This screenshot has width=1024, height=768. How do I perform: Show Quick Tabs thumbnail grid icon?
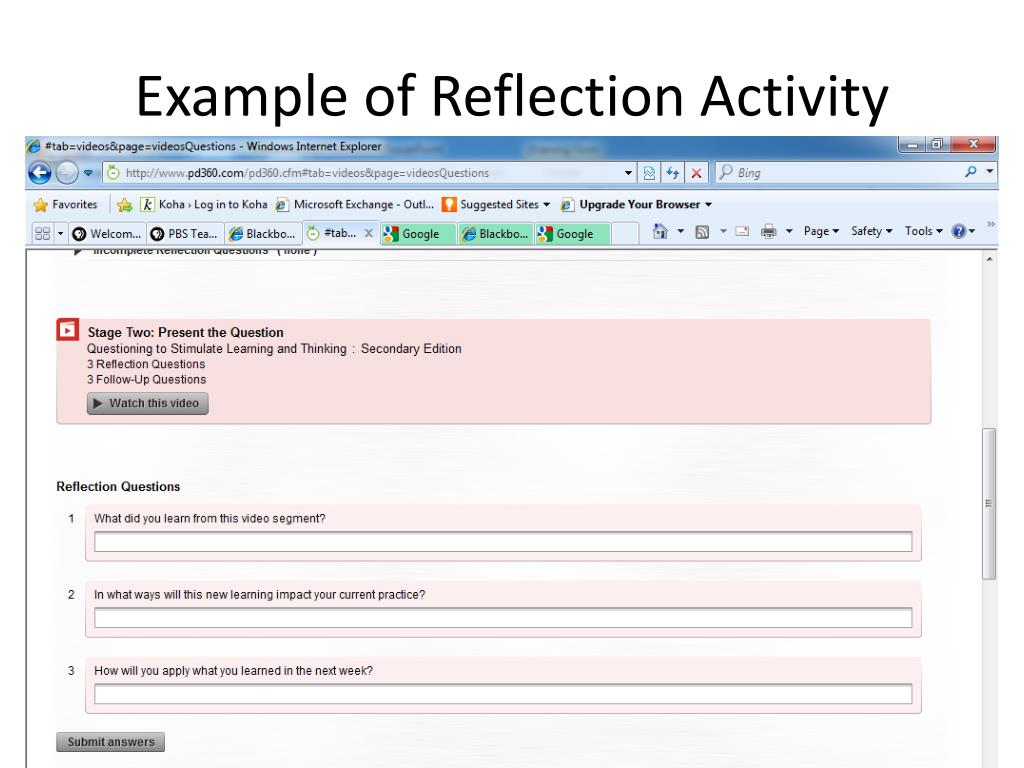[42, 233]
